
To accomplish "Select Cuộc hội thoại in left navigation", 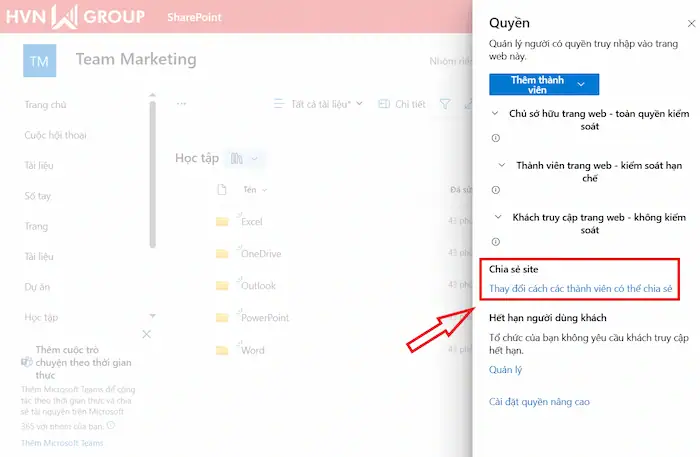I will click(x=55, y=135).
